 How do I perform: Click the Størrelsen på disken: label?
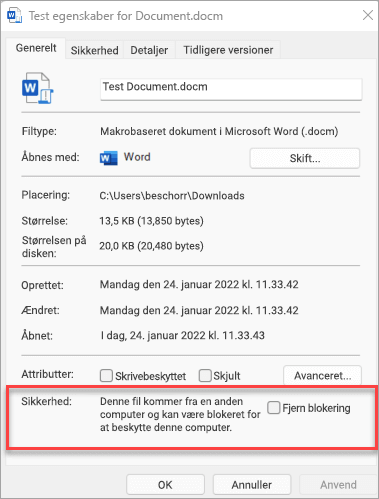54,247
